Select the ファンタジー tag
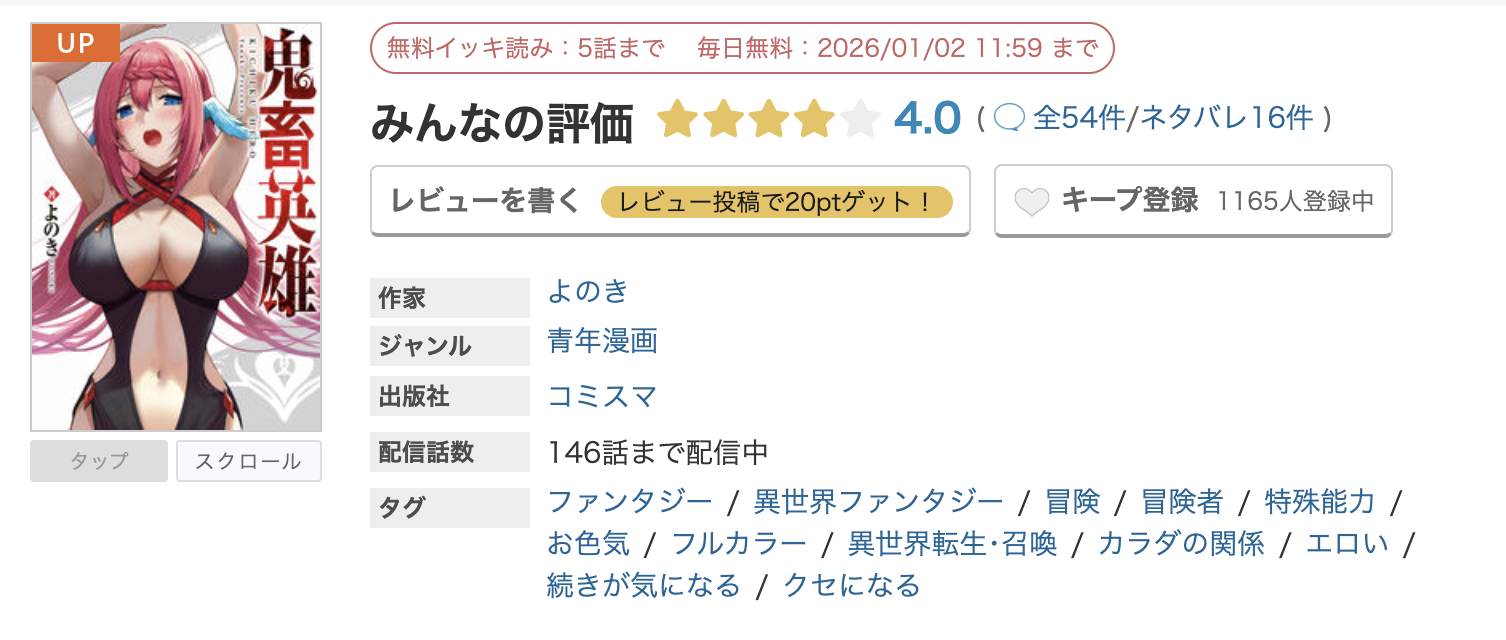Viewport: 1506px width, 640px height. 630,500
